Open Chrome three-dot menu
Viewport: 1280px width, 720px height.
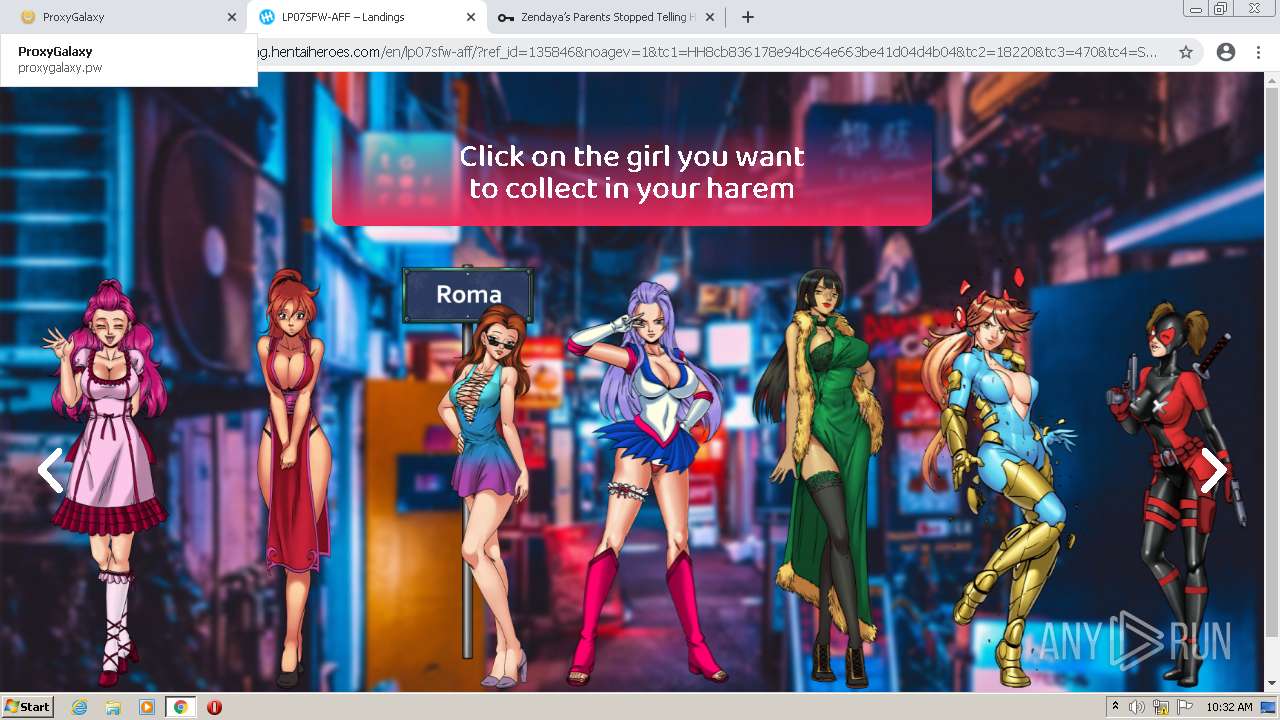click(x=1258, y=52)
